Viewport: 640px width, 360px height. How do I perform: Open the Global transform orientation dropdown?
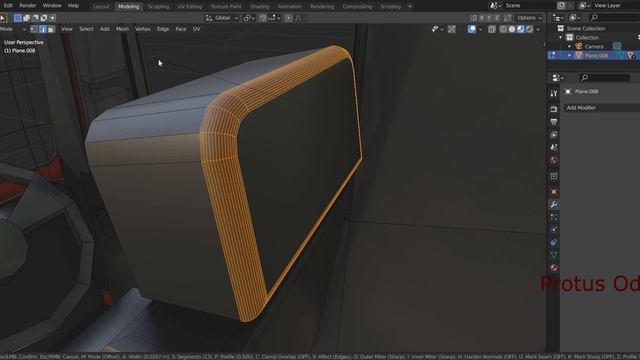tap(222, 18)
